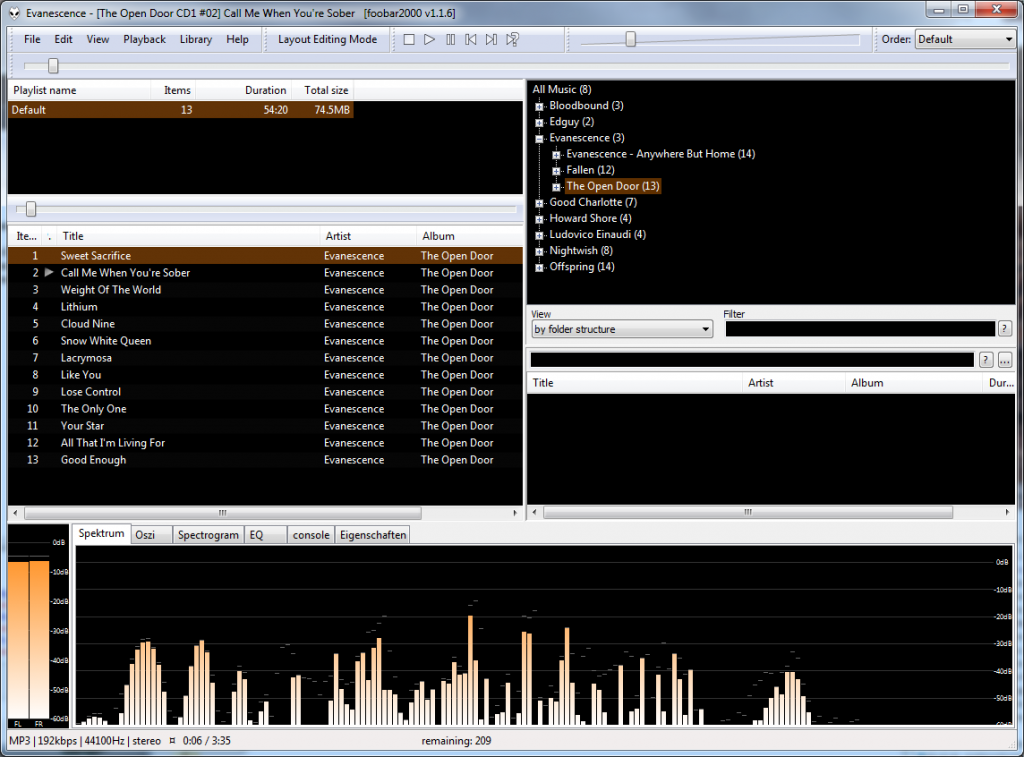Expand Evanescence - Anywhere But Home node
This screenshot has height=757, width=1024.
(556, 155)
